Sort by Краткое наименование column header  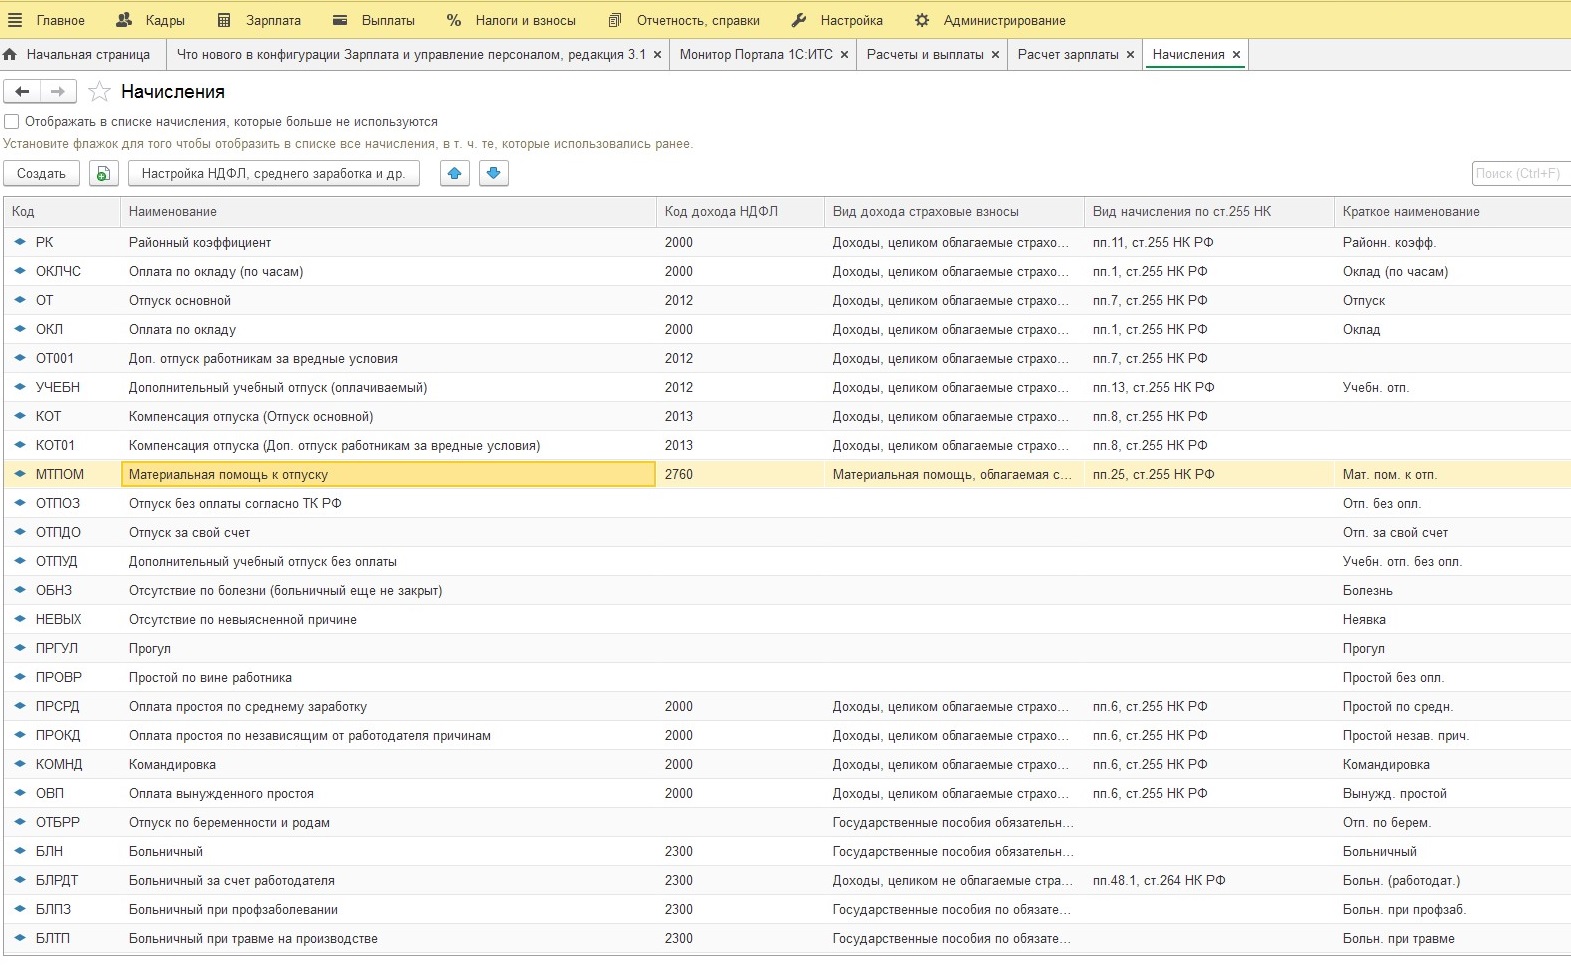pos(1452,212)
